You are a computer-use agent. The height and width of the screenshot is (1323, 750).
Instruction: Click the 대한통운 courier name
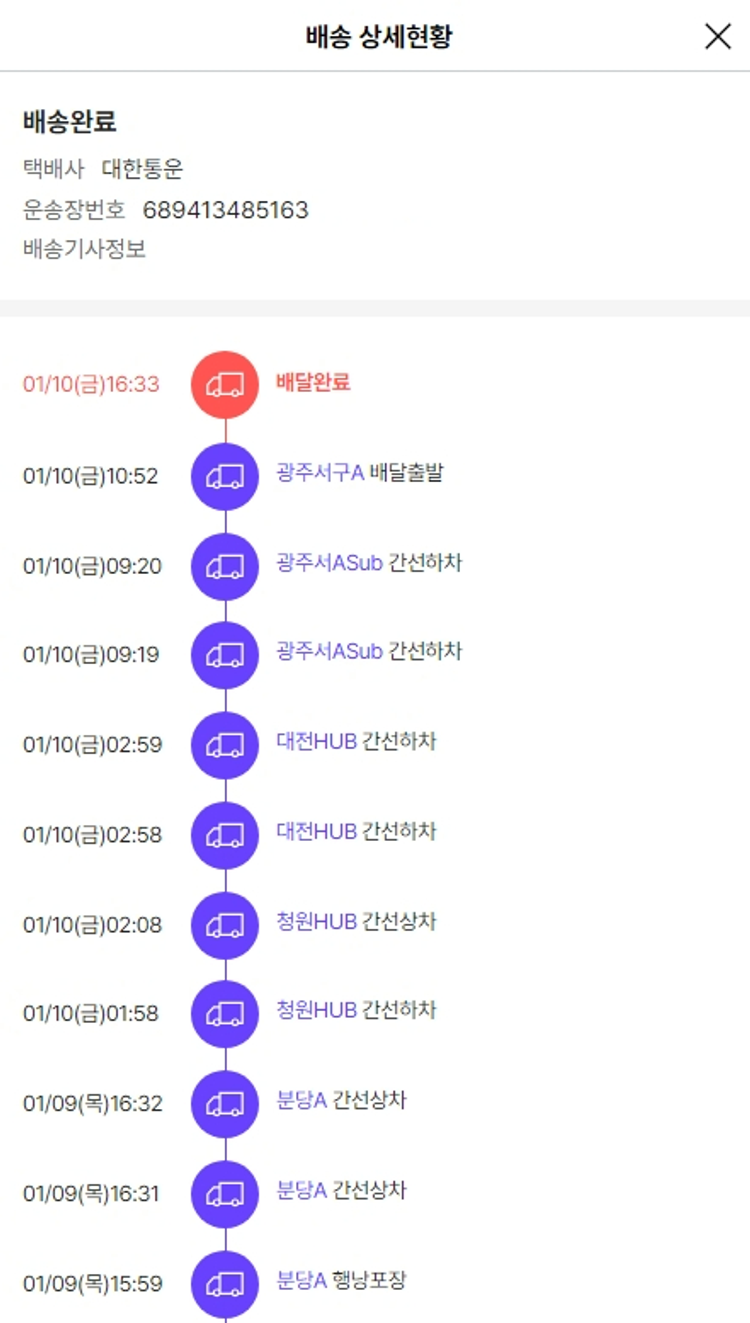(x=142, y=169)
